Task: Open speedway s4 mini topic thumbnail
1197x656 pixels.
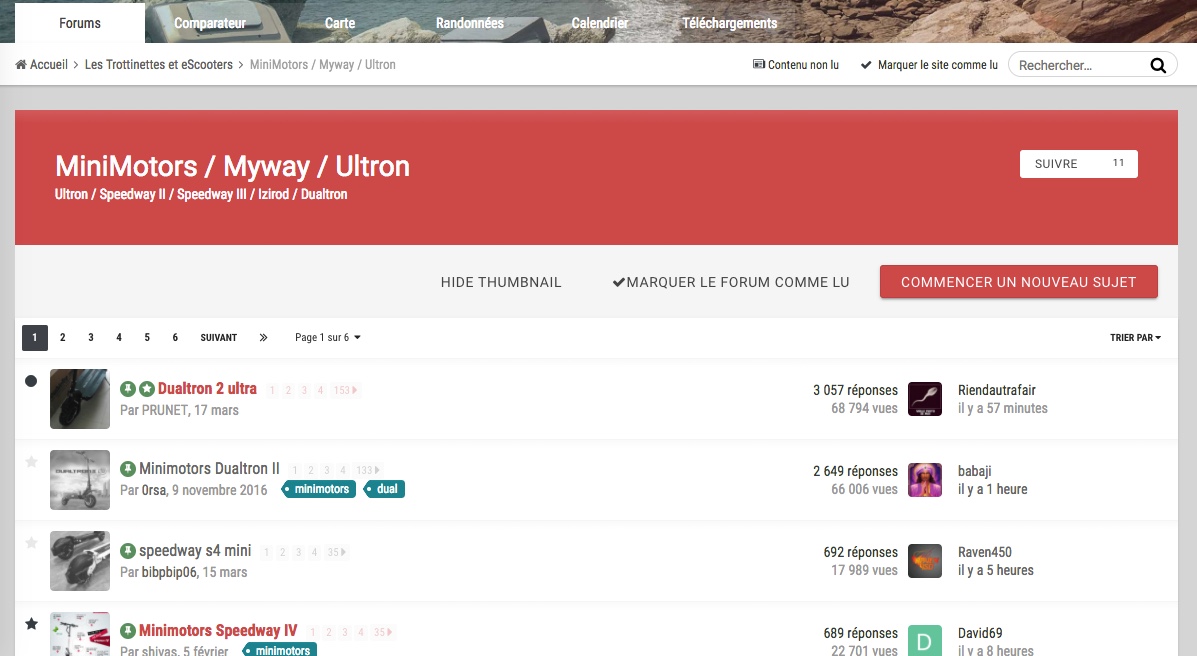Action: [80, 561]
